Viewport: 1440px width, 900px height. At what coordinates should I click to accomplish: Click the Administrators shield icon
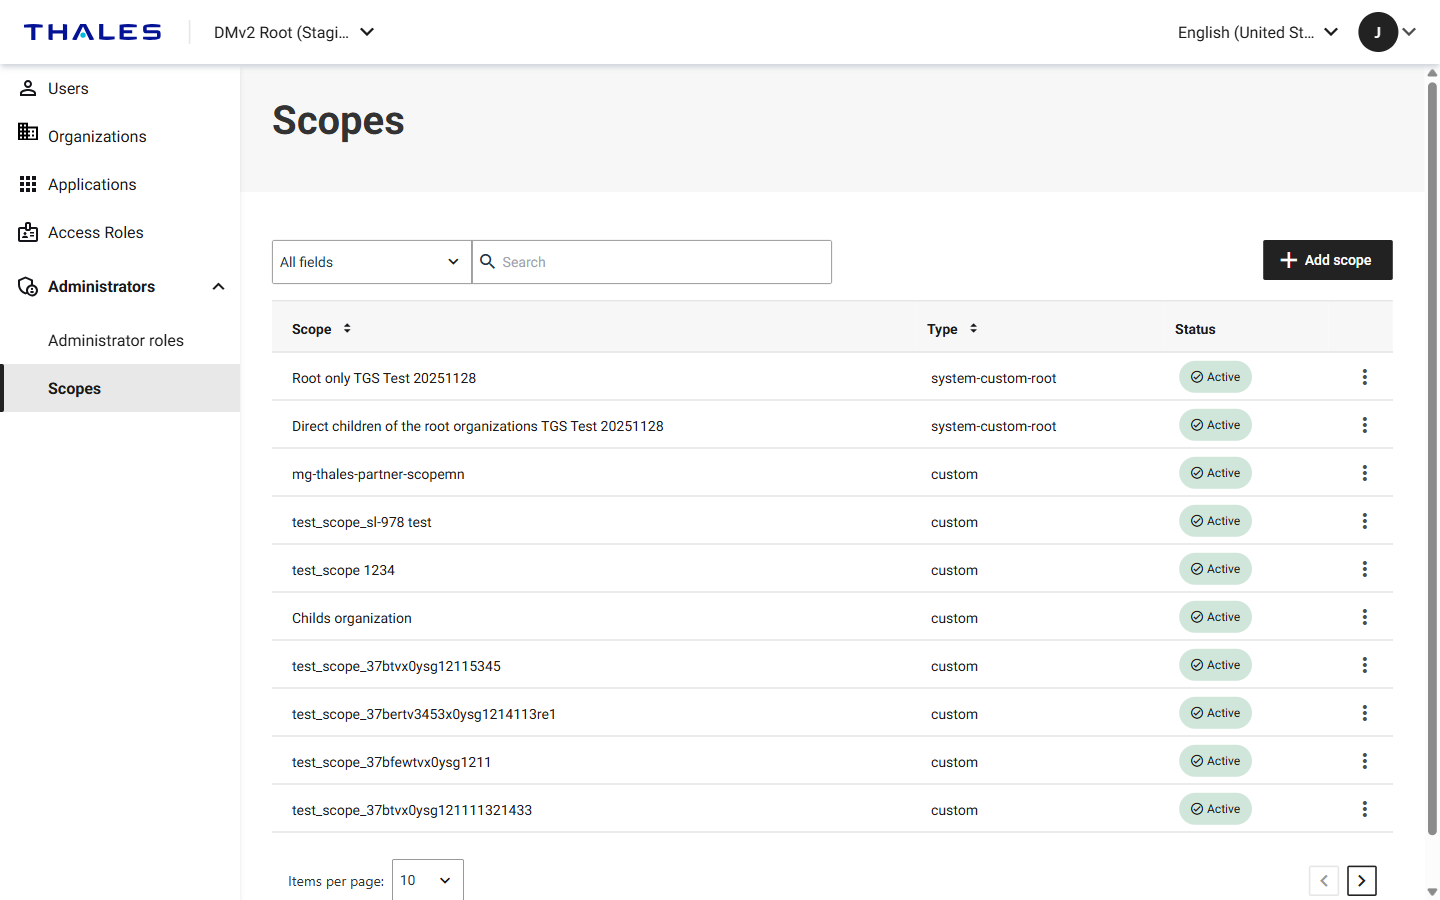28,286
